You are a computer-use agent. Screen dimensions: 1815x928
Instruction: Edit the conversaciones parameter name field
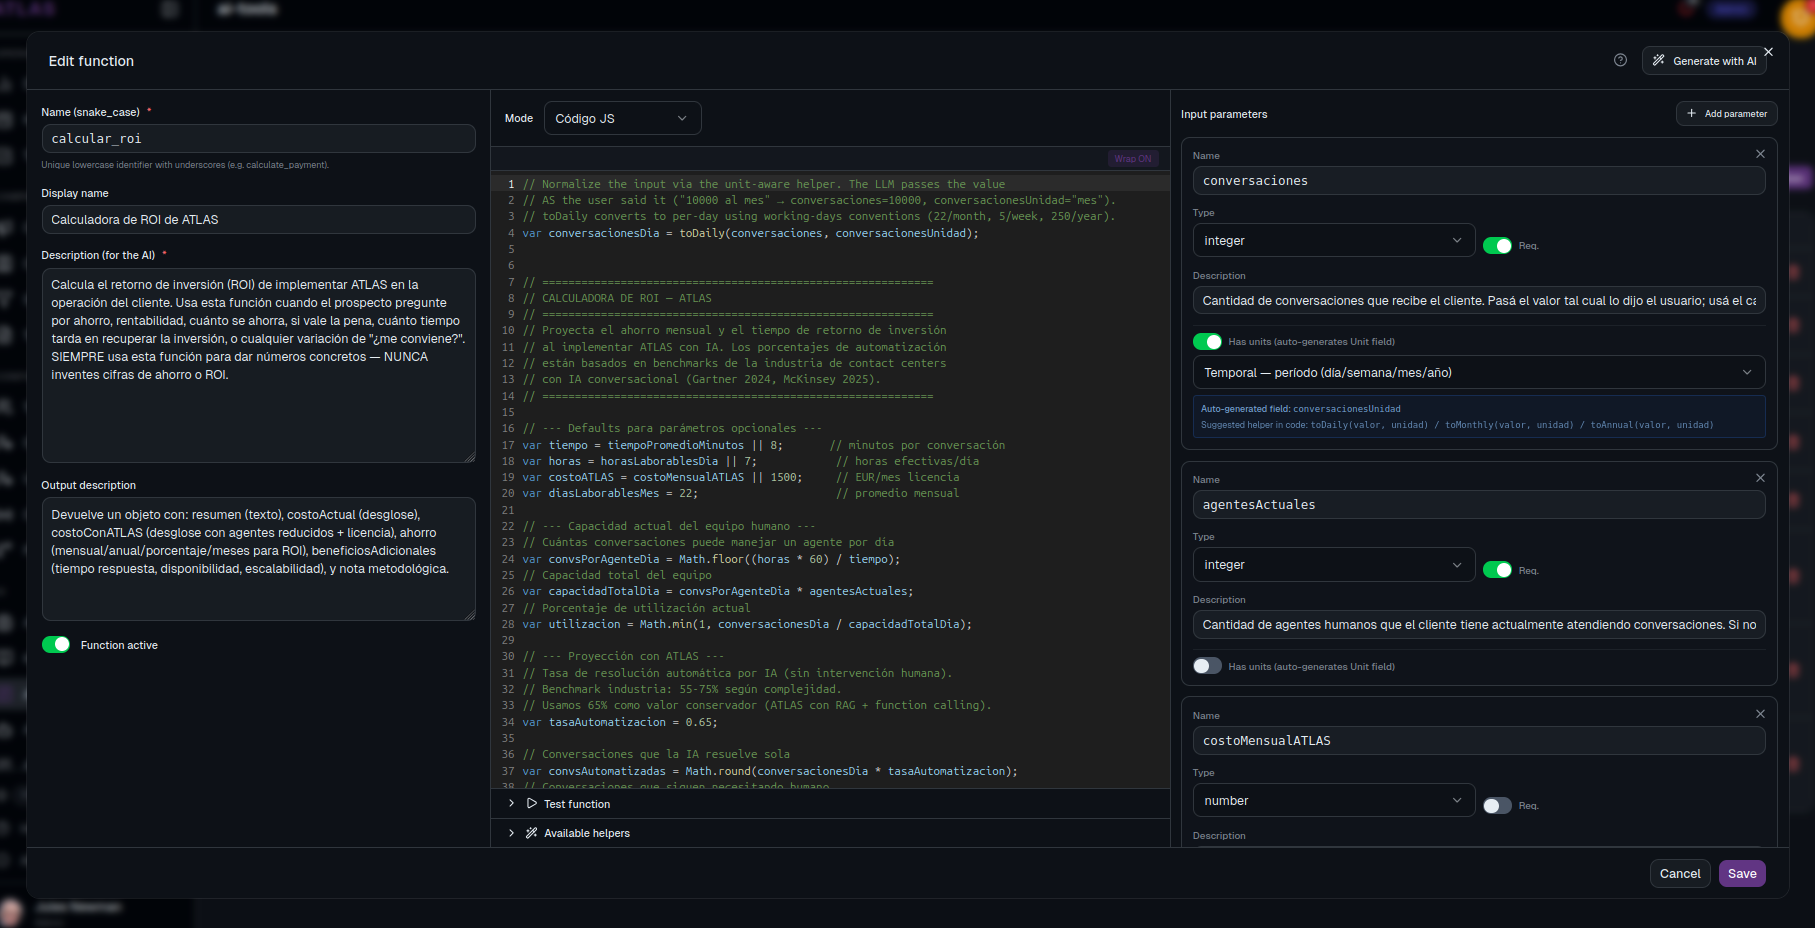[1478, 181]
